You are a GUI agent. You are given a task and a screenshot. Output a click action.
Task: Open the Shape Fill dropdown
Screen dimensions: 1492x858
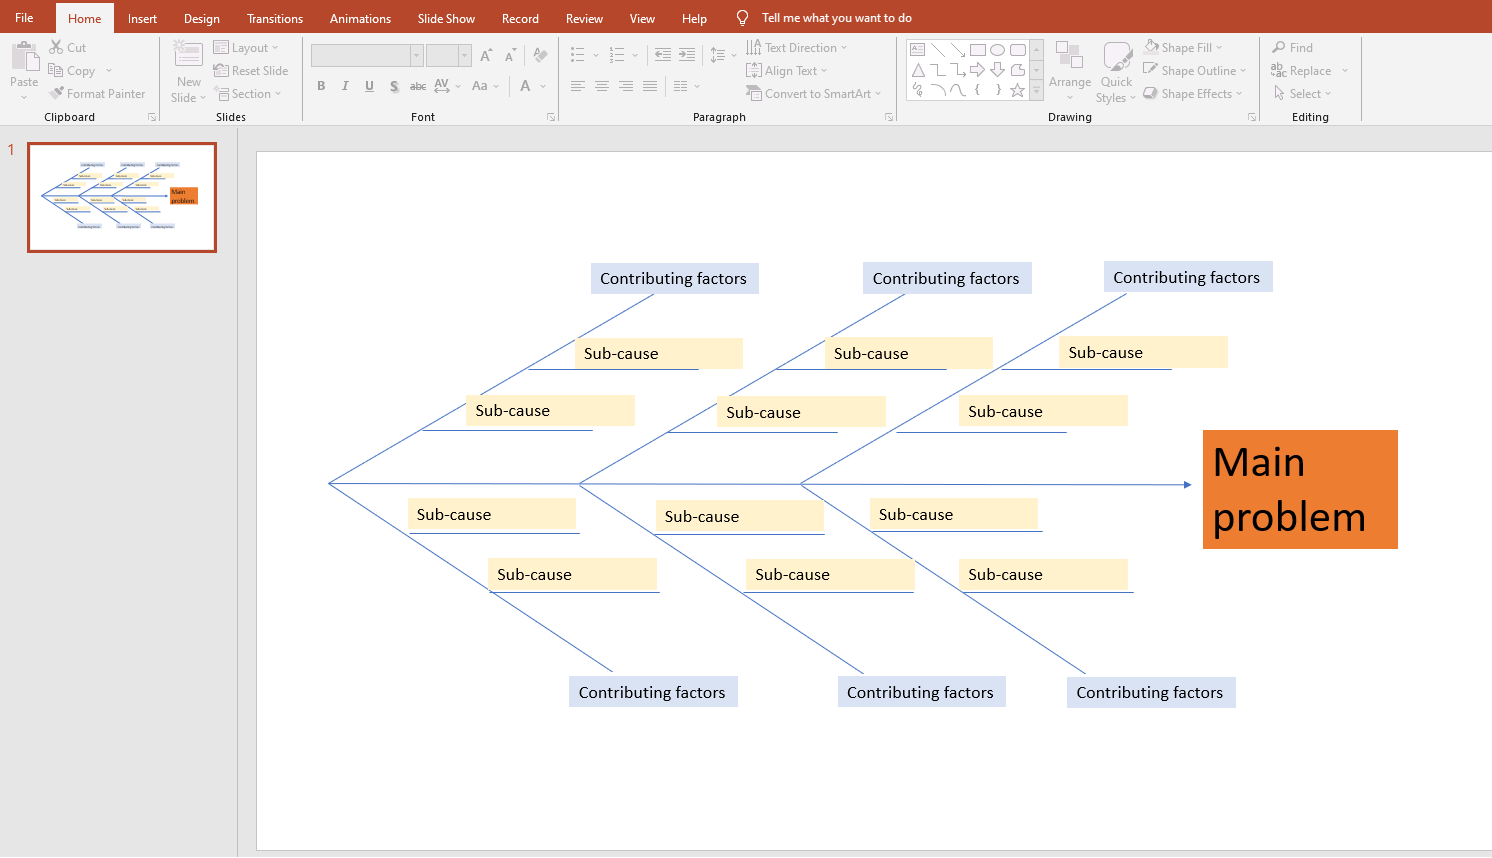[1183, 47]
